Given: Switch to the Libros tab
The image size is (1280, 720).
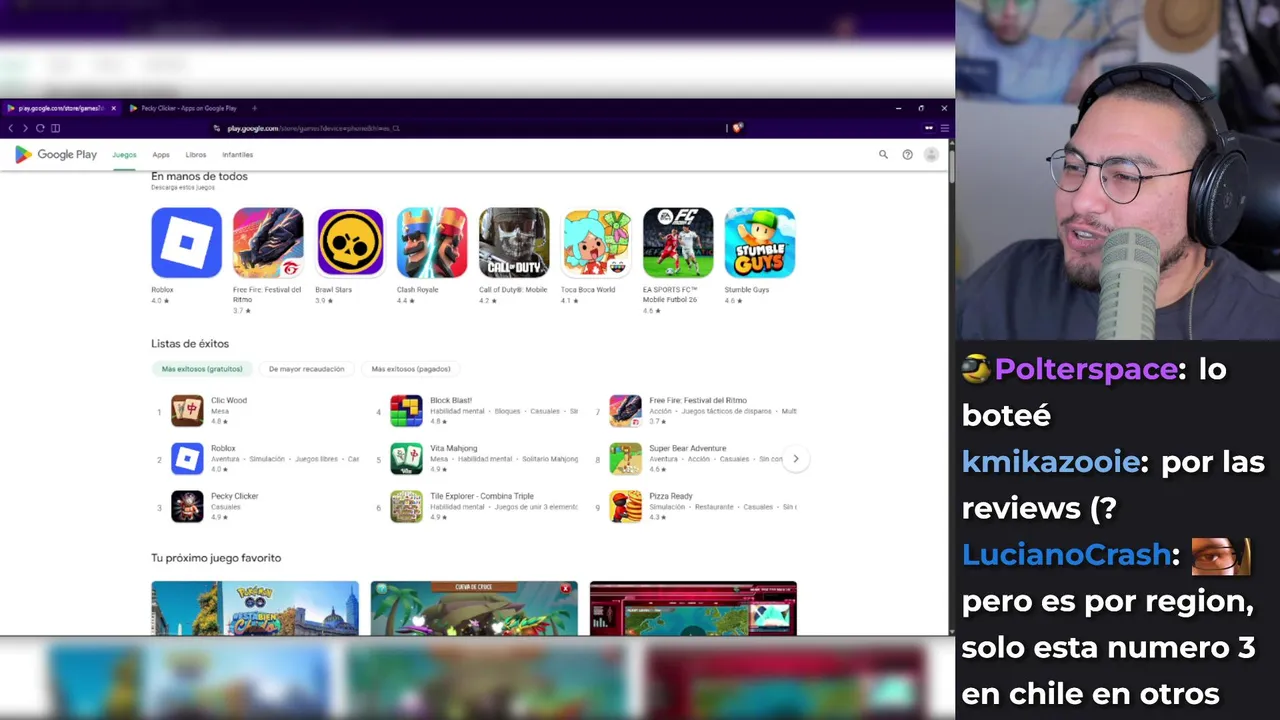Looking at the screenshot, I should coord(196,155).
